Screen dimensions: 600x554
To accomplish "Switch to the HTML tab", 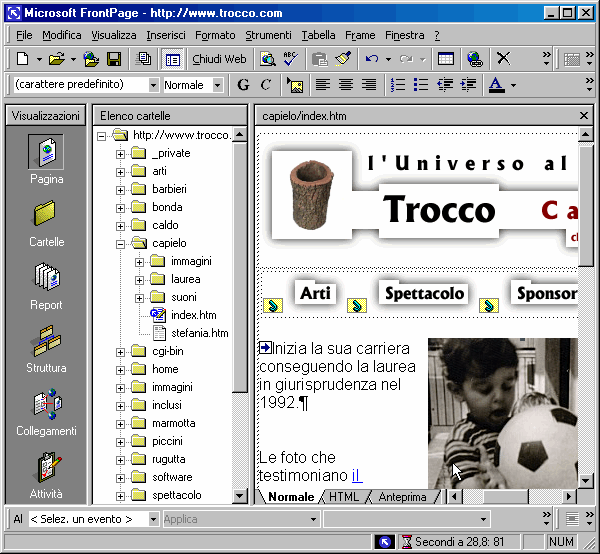I will (x=343, y=497).
